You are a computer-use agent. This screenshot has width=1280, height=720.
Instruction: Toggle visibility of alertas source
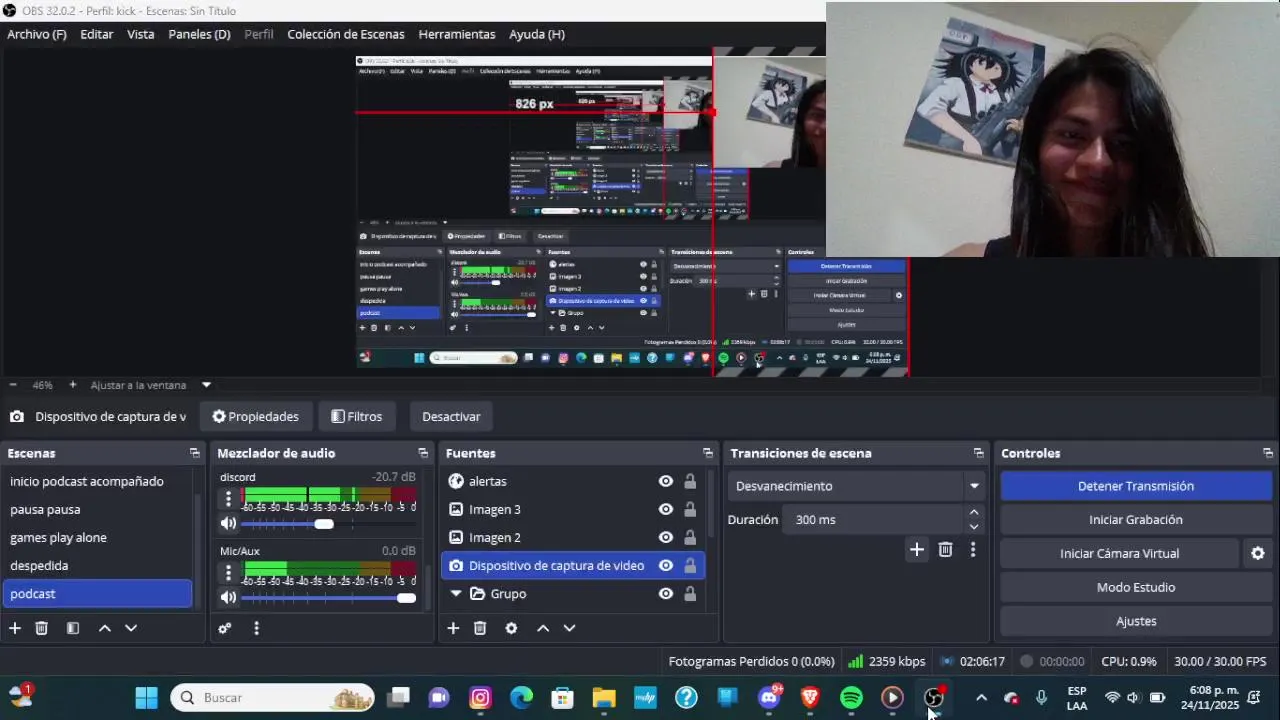pos(665,481)
